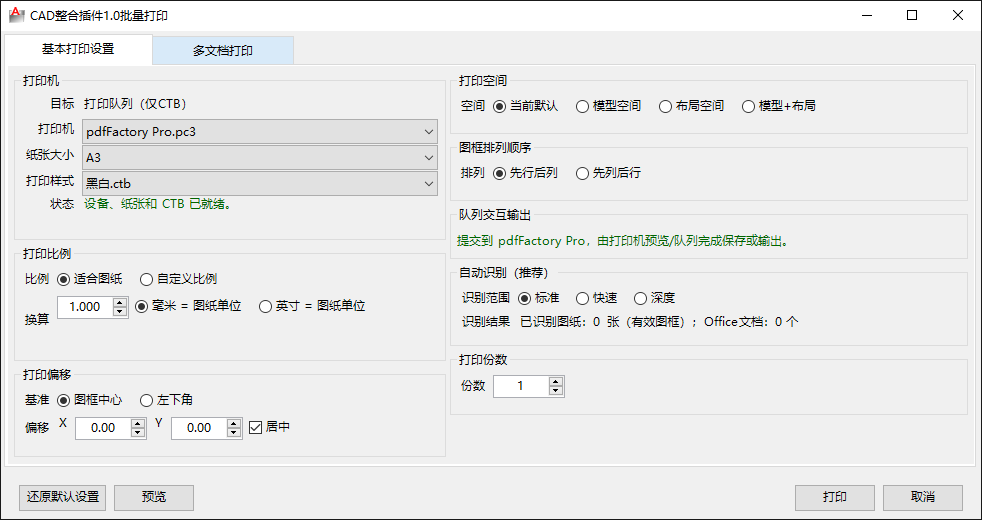Select 图框中心 as offset base
Viewport: 982px width, 520px height.
click(90, 400)
